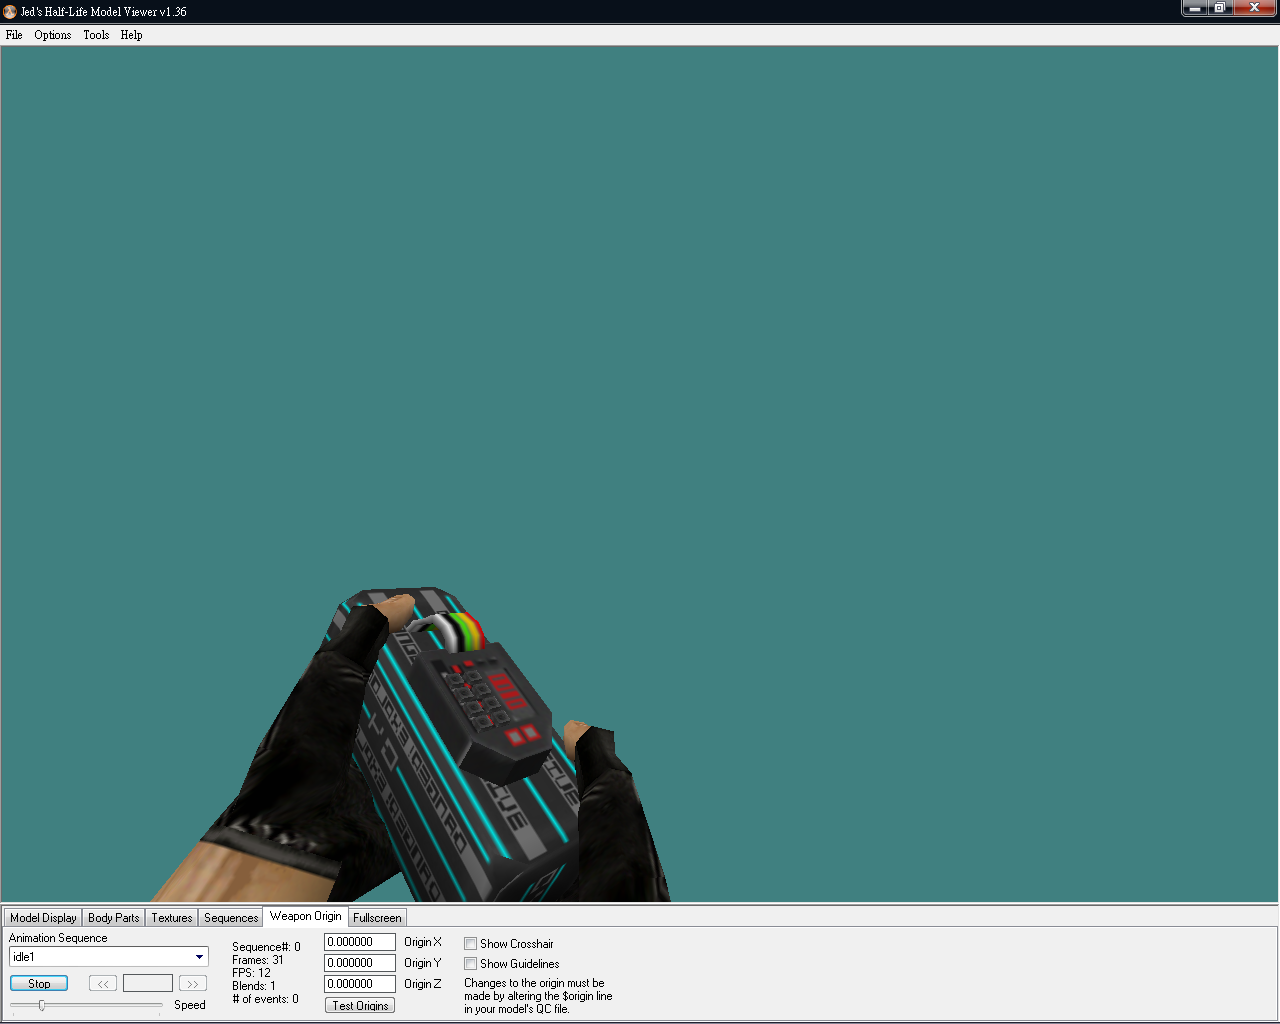Switch to the Body Parts tab
Viewport: 1280px width, 1024px height.
[x=114, y=917]
